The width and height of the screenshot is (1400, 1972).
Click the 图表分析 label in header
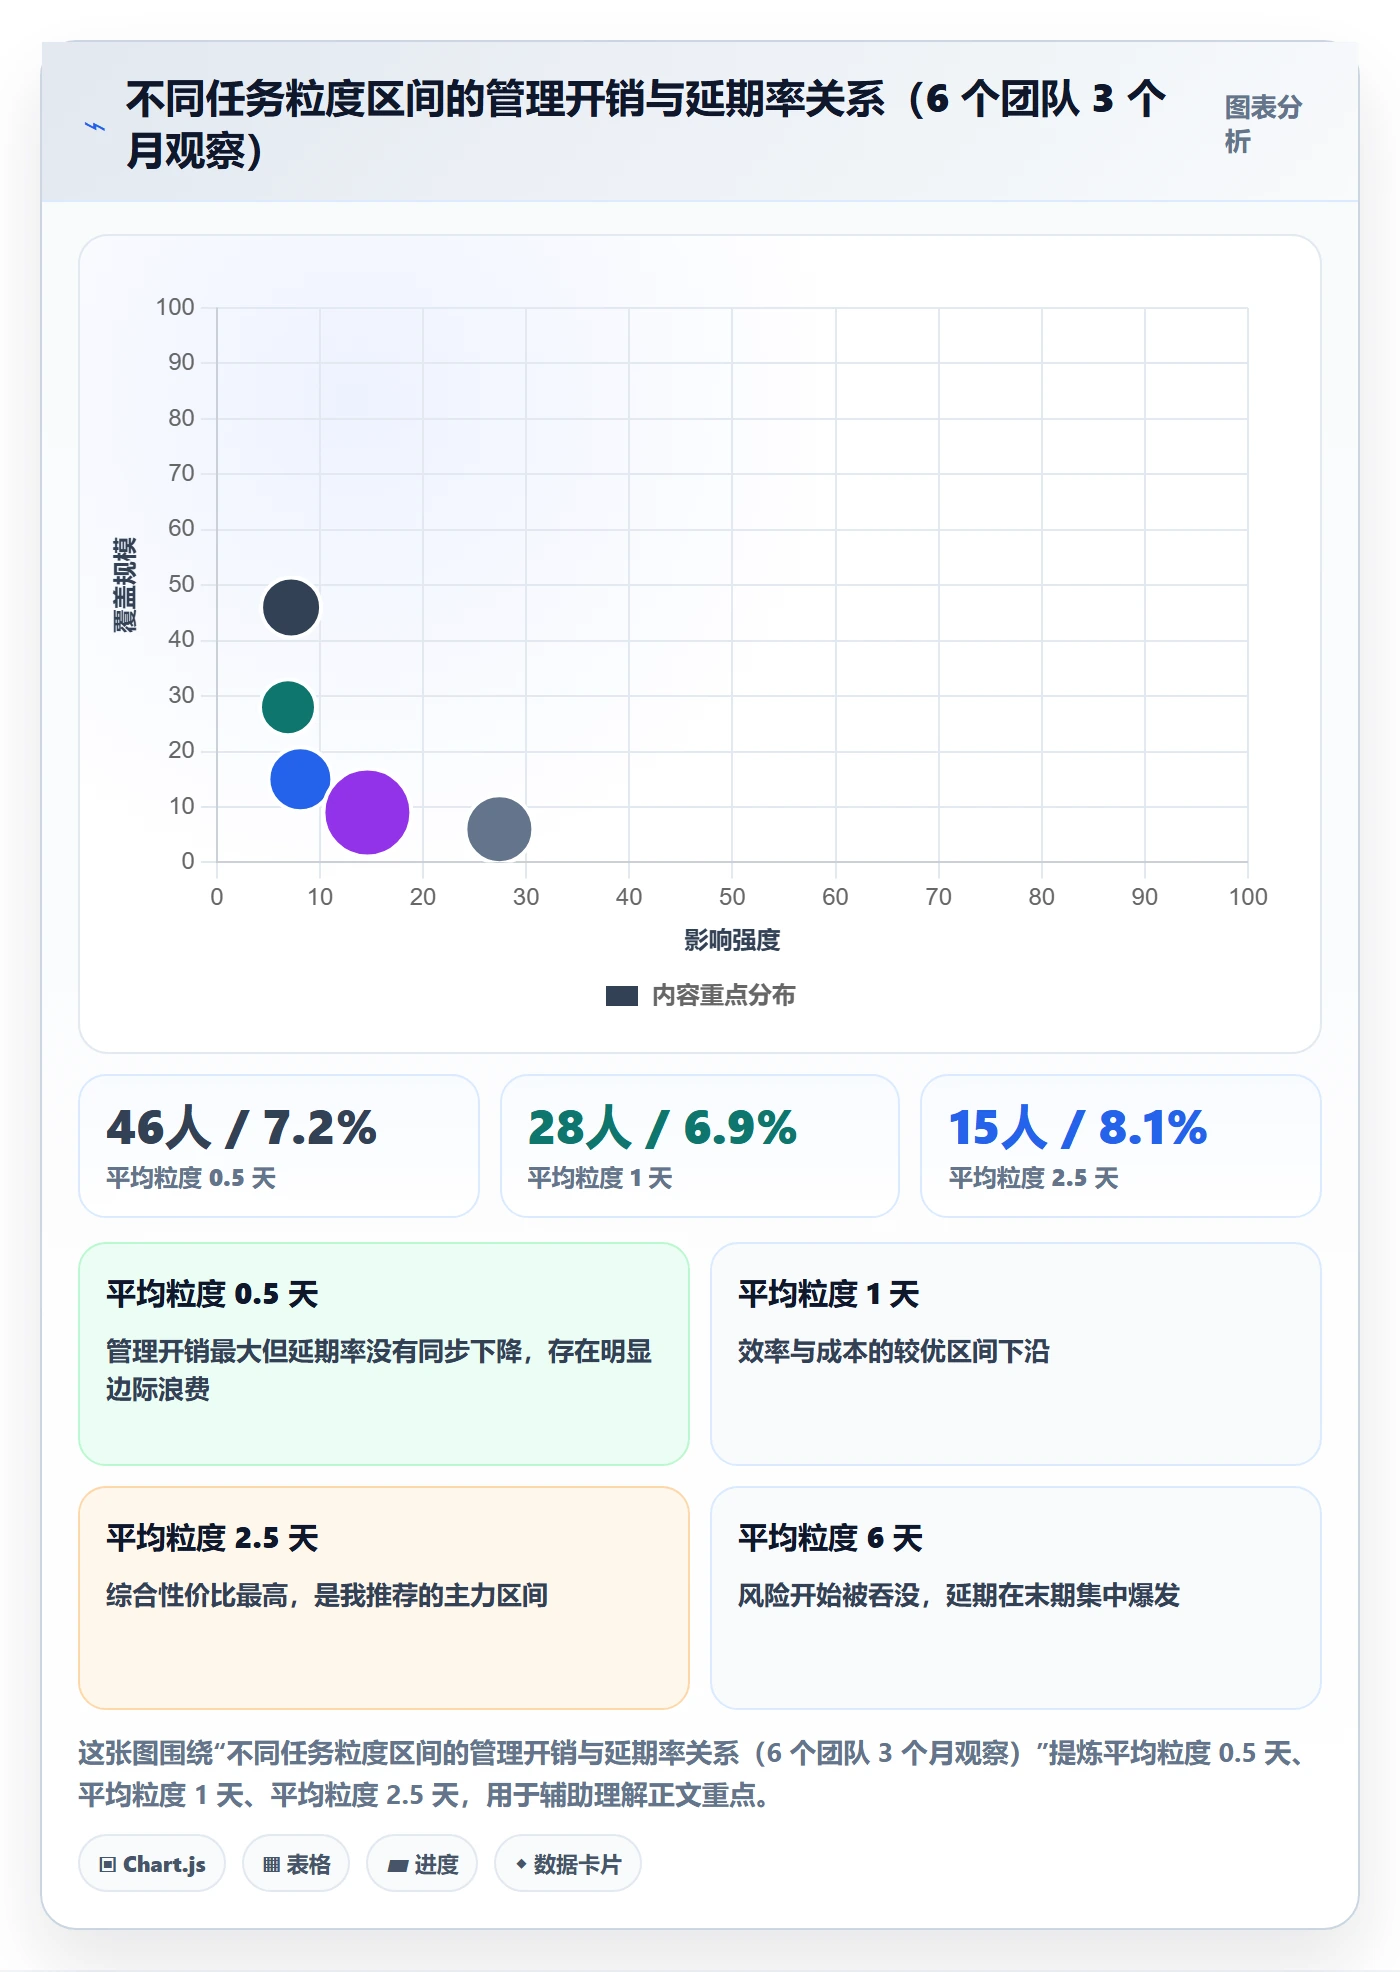[x=1263, y=124]
